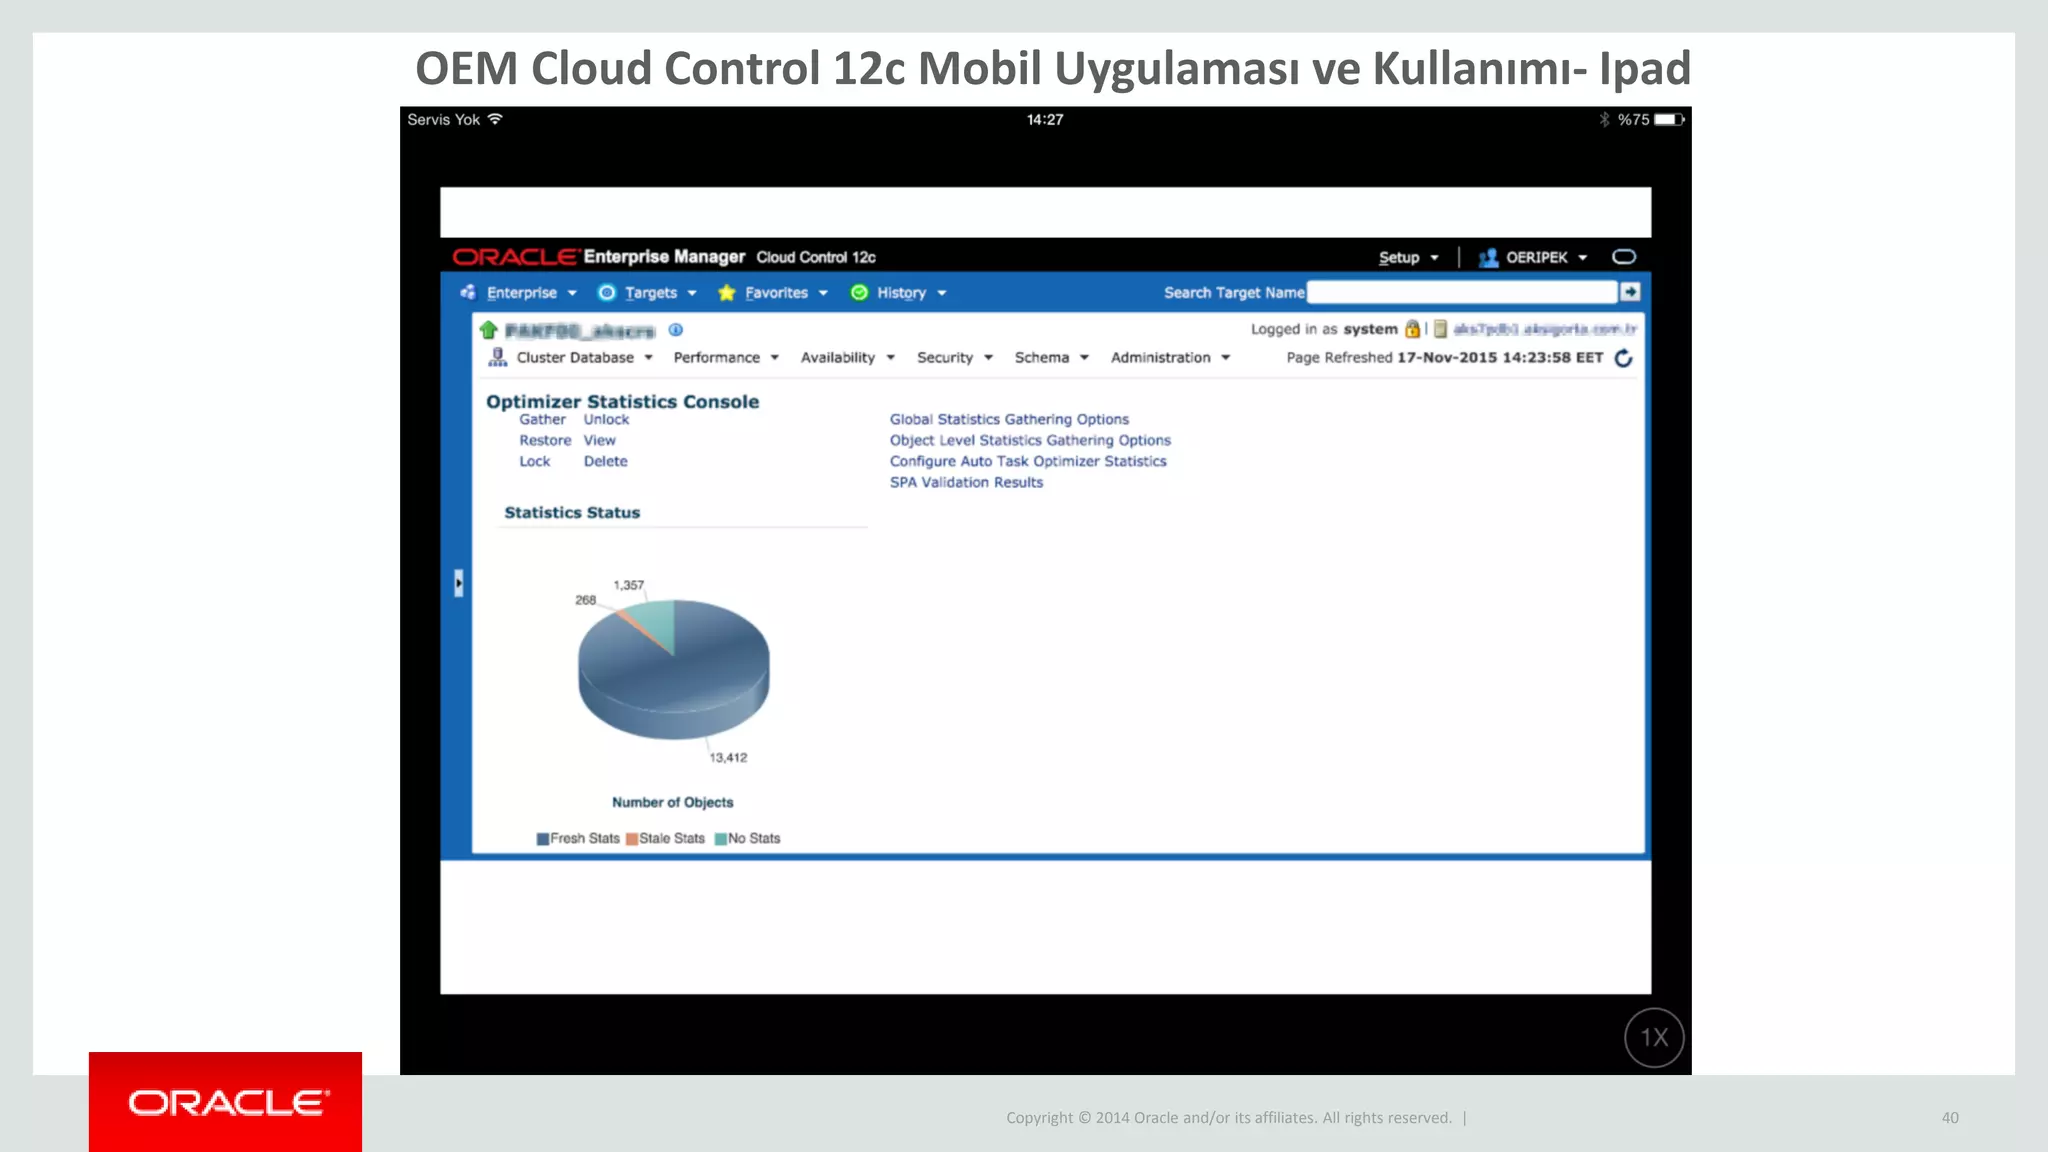Click the Unlock link
Image resolution: width=2048 pixels, height=1152 pixels.
[606, 419]
